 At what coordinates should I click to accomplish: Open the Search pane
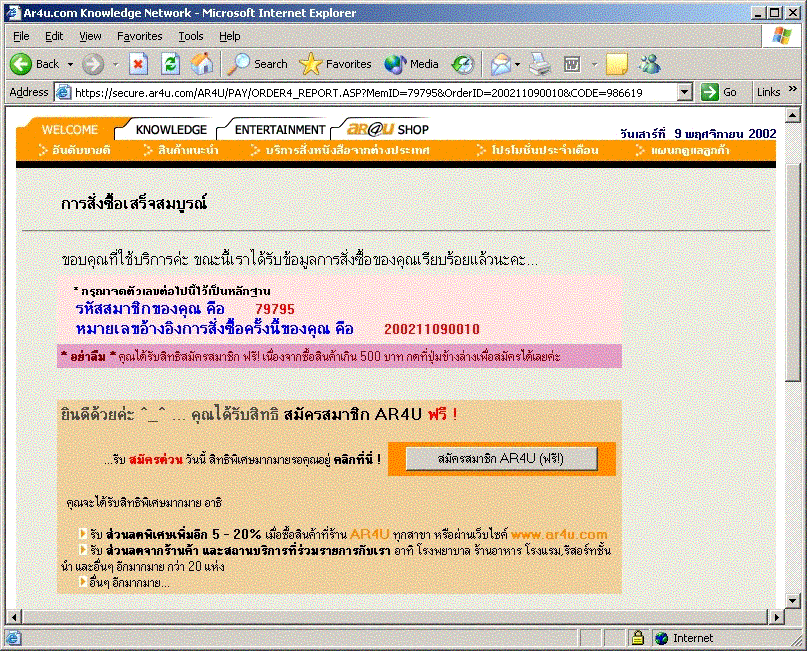[259, 64]
